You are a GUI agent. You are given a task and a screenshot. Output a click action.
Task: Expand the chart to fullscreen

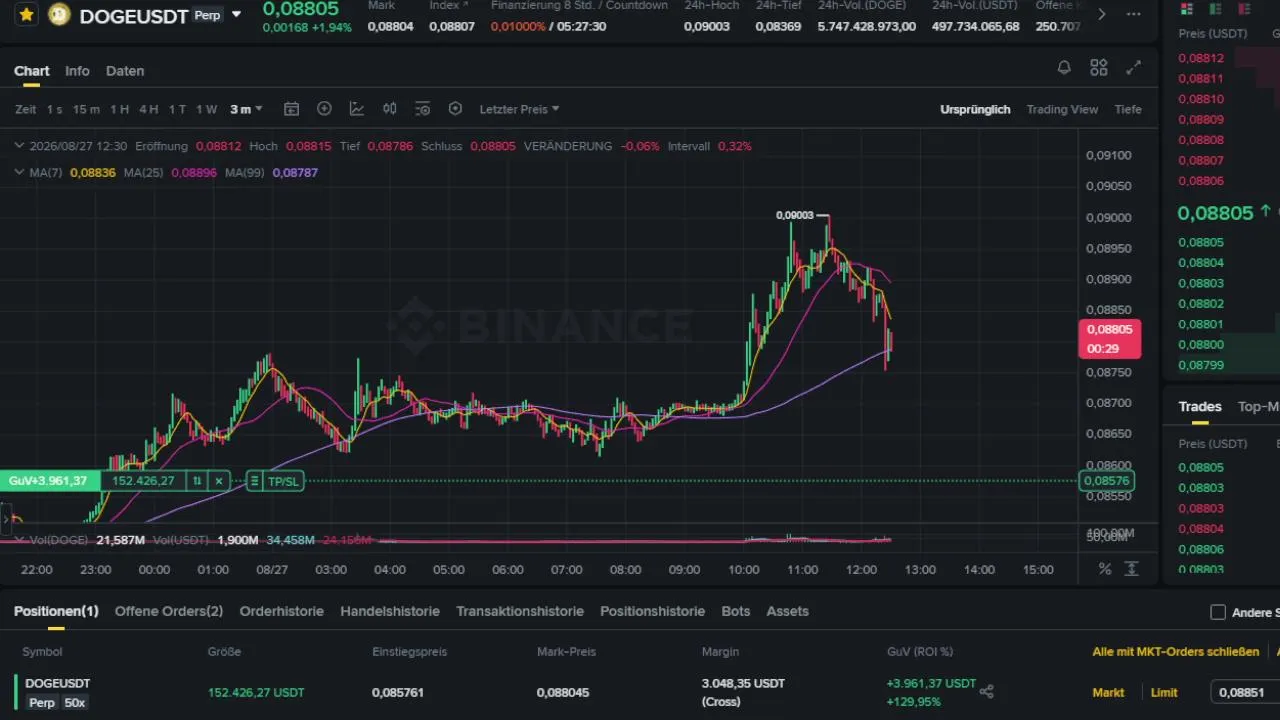1133,68
